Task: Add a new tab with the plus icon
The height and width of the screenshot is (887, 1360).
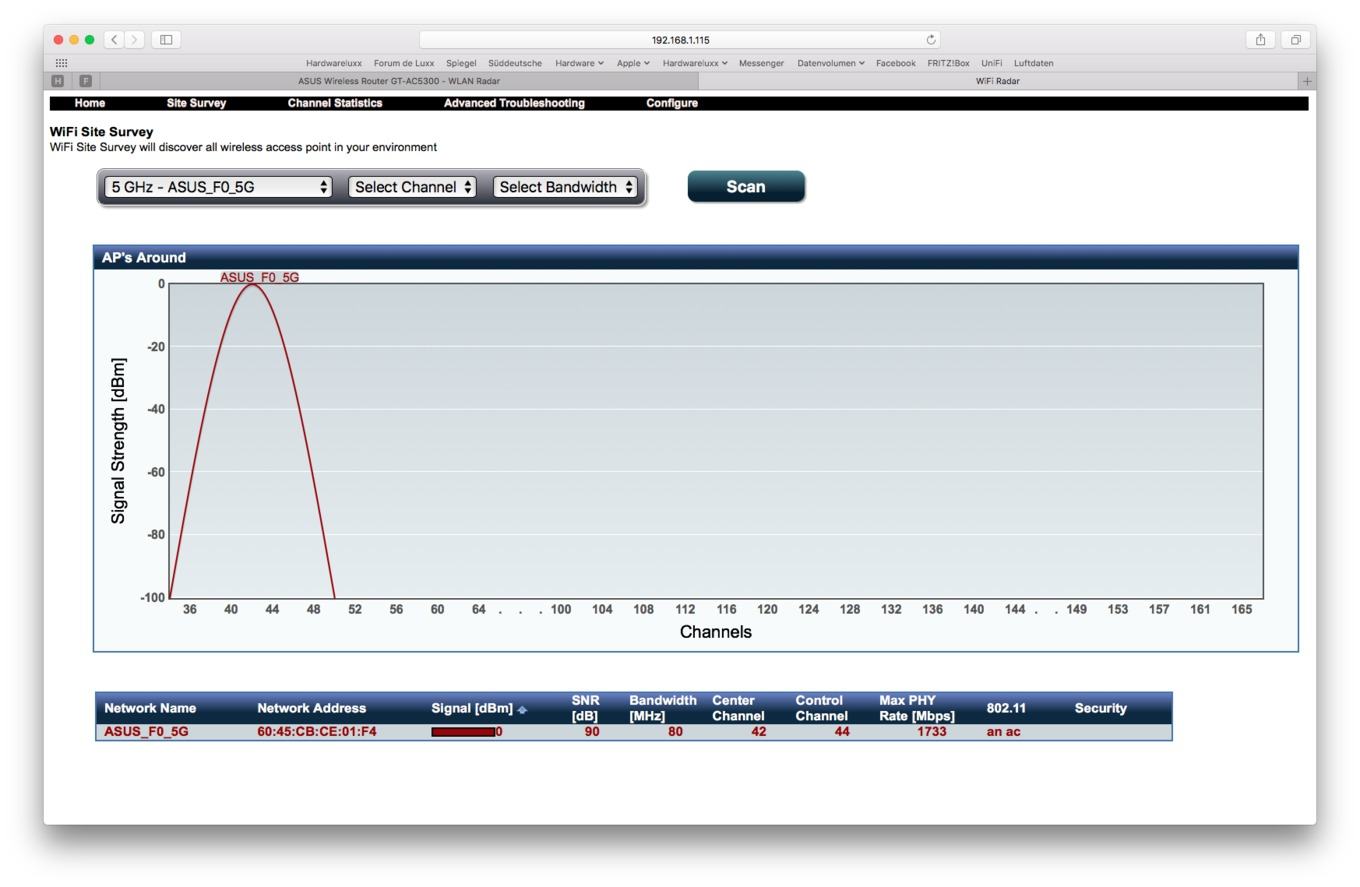Action: (x=1306, y=81)
